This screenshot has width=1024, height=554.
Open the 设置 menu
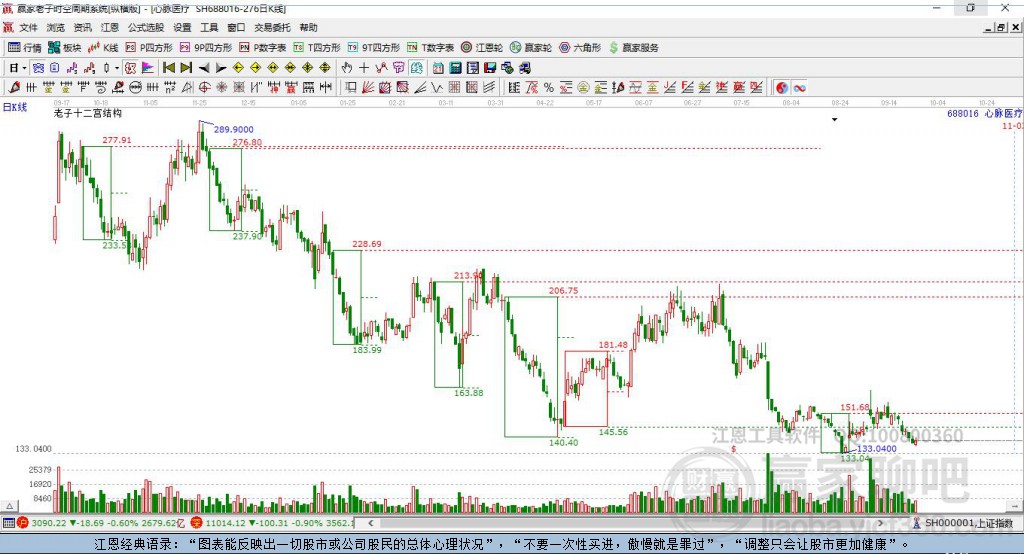(x=182, y=27)
